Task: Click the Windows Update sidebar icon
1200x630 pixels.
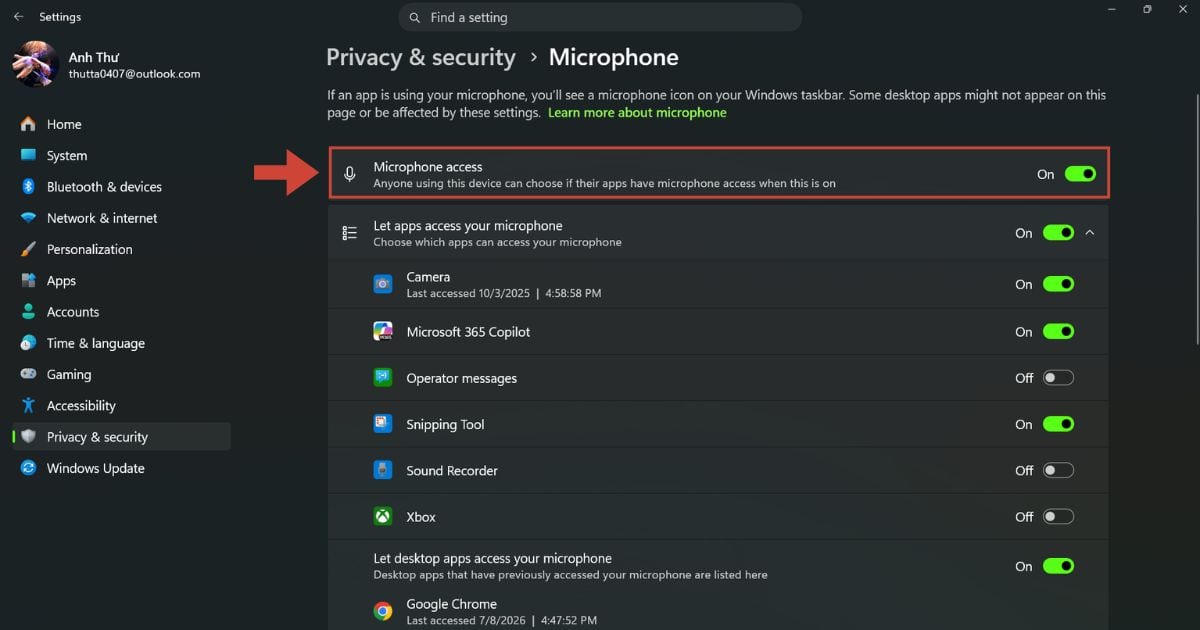Action: [28, 468]
